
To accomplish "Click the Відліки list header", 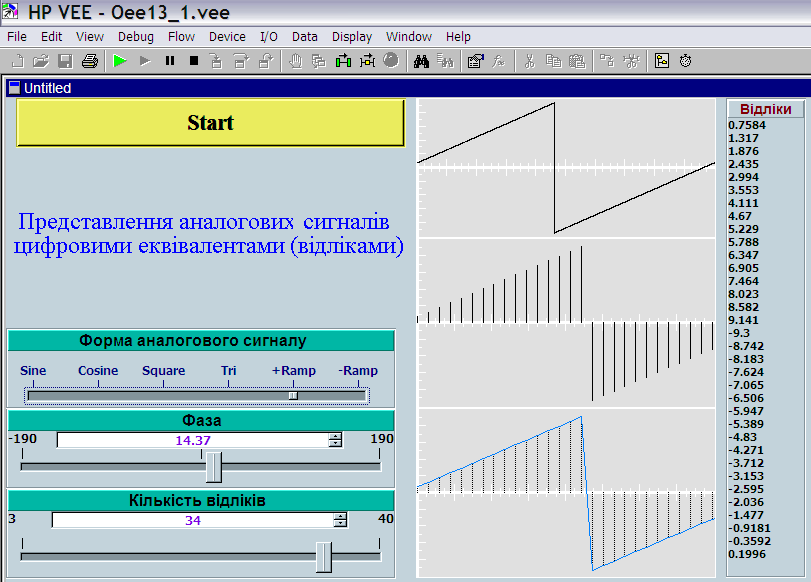I will tap(765, 109).
